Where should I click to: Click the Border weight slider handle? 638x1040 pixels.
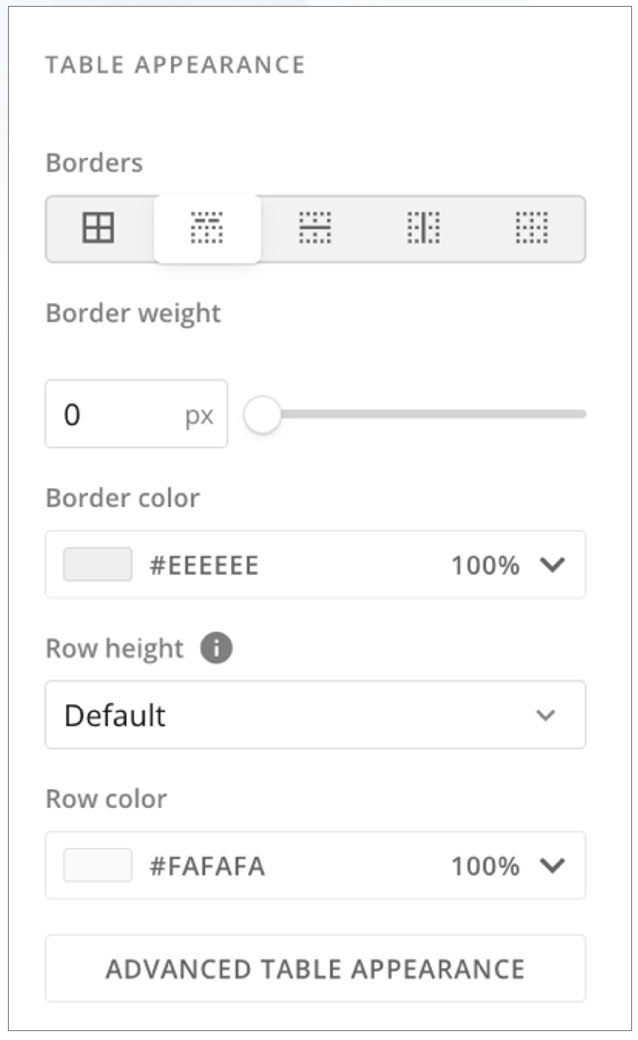coord(263,414)
